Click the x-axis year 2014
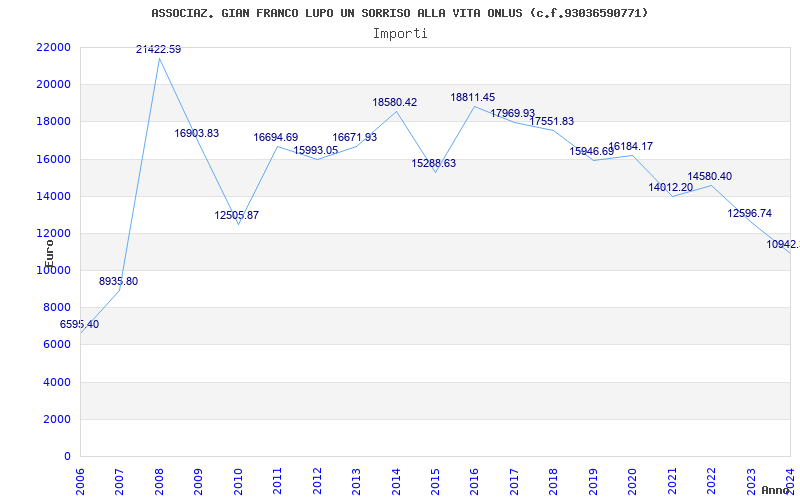Screen dimensions: 800x500 pos(396,480)
